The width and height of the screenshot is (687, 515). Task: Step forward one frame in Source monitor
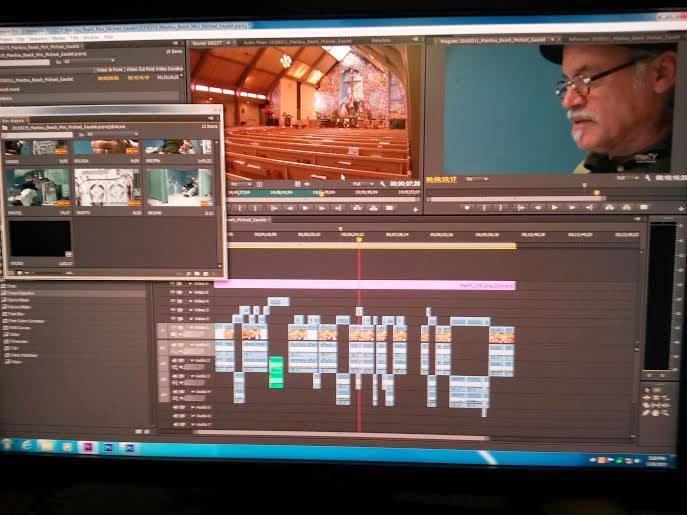pos(322,209)
